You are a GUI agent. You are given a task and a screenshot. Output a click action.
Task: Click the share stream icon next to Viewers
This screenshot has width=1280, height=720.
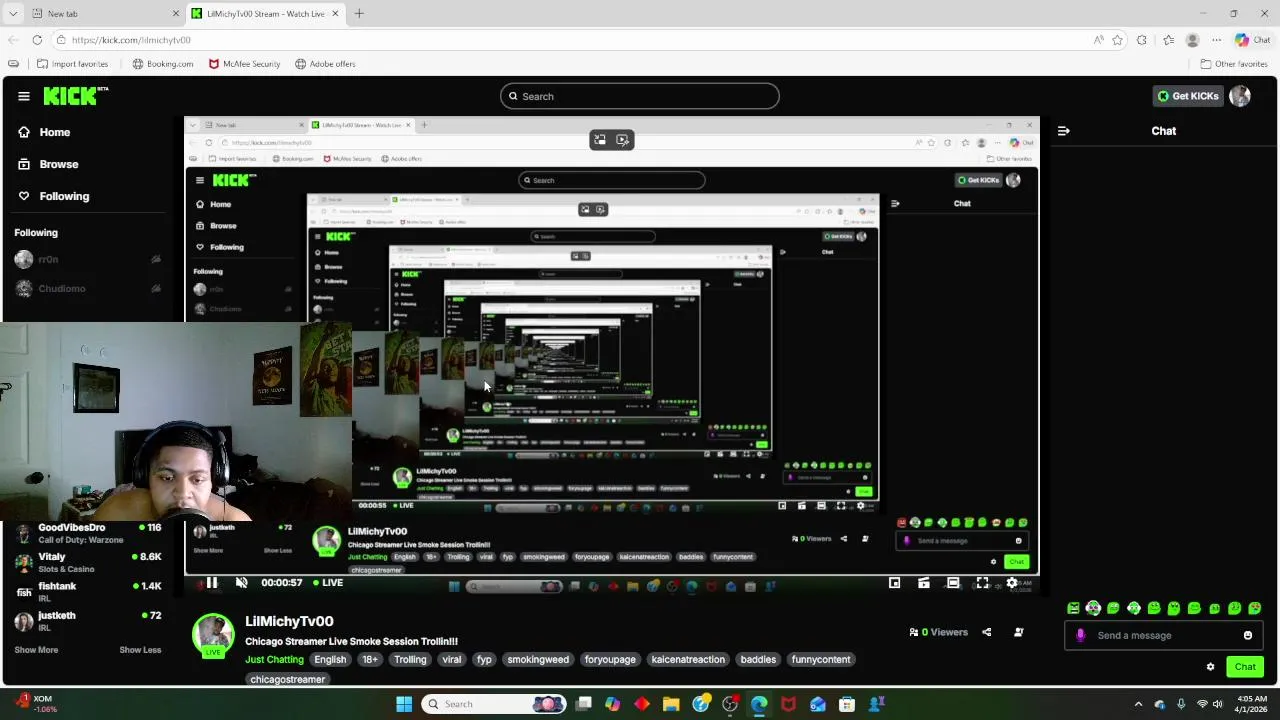[987, 632]
